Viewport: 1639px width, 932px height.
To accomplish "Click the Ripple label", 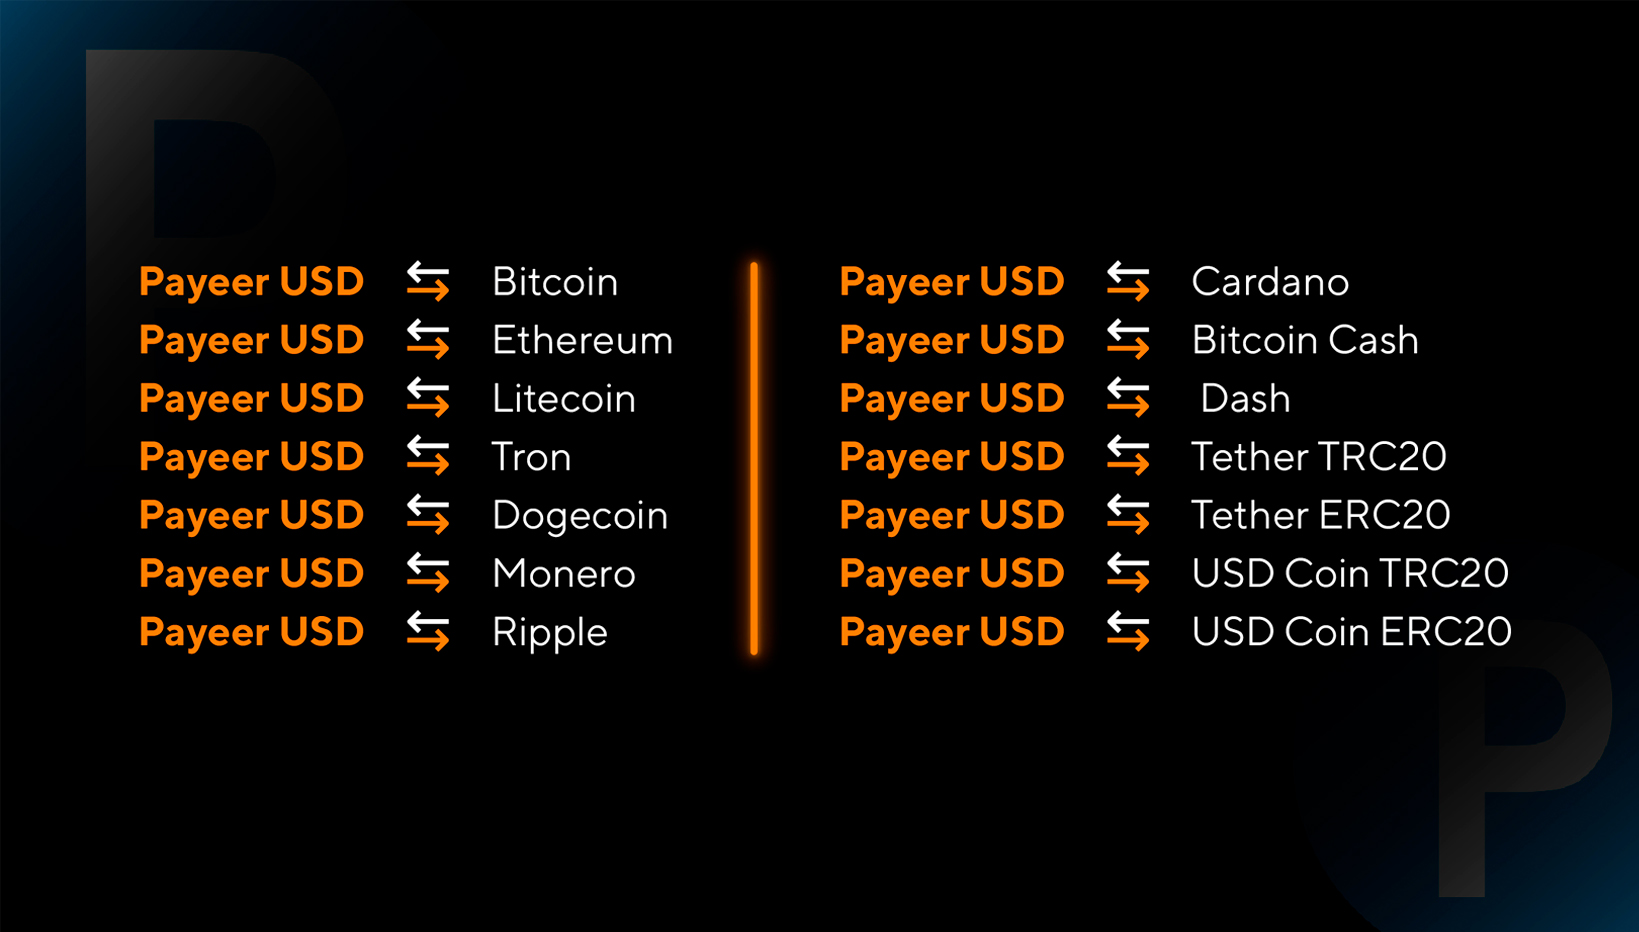I will (550, 633).
